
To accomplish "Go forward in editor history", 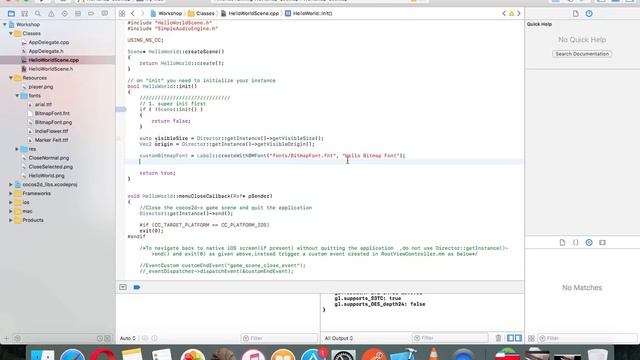I will (x=142, y=13).
